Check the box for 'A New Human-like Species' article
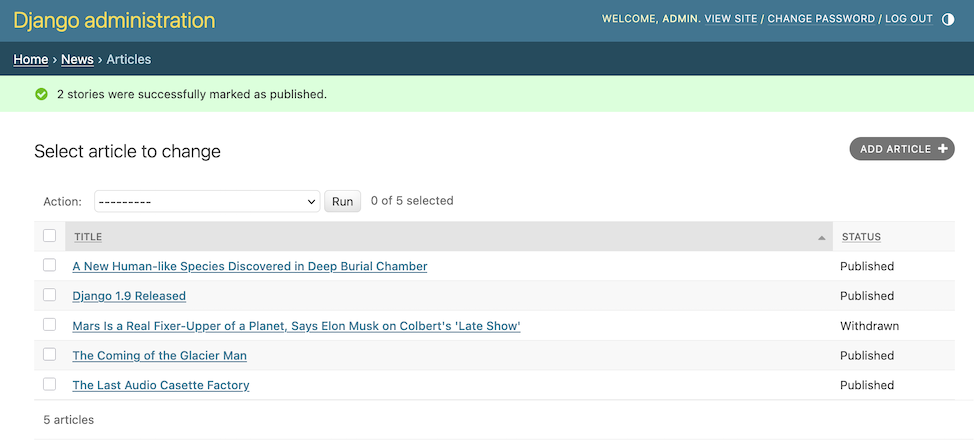The width and height of the screenshot is (974, 448). 50,265
